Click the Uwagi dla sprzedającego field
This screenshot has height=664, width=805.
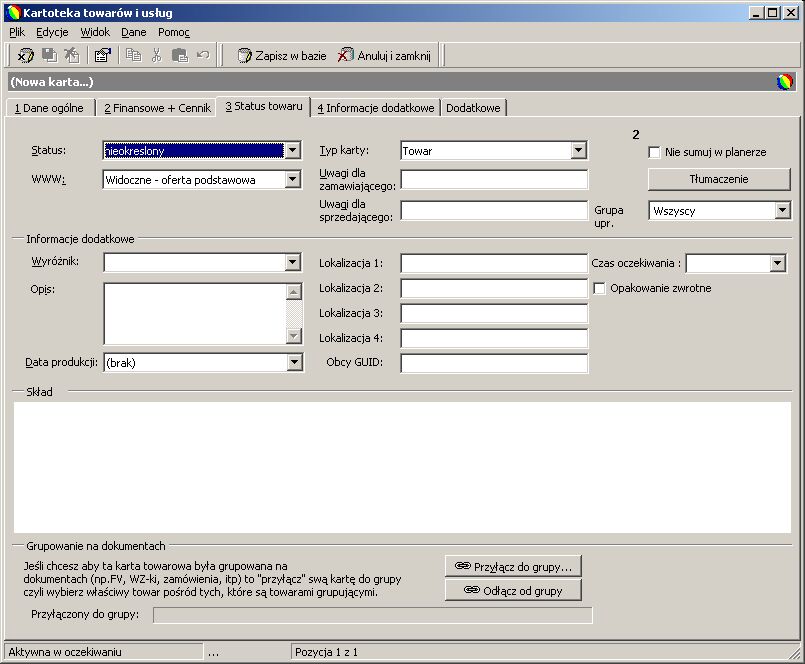coord(494,211)
